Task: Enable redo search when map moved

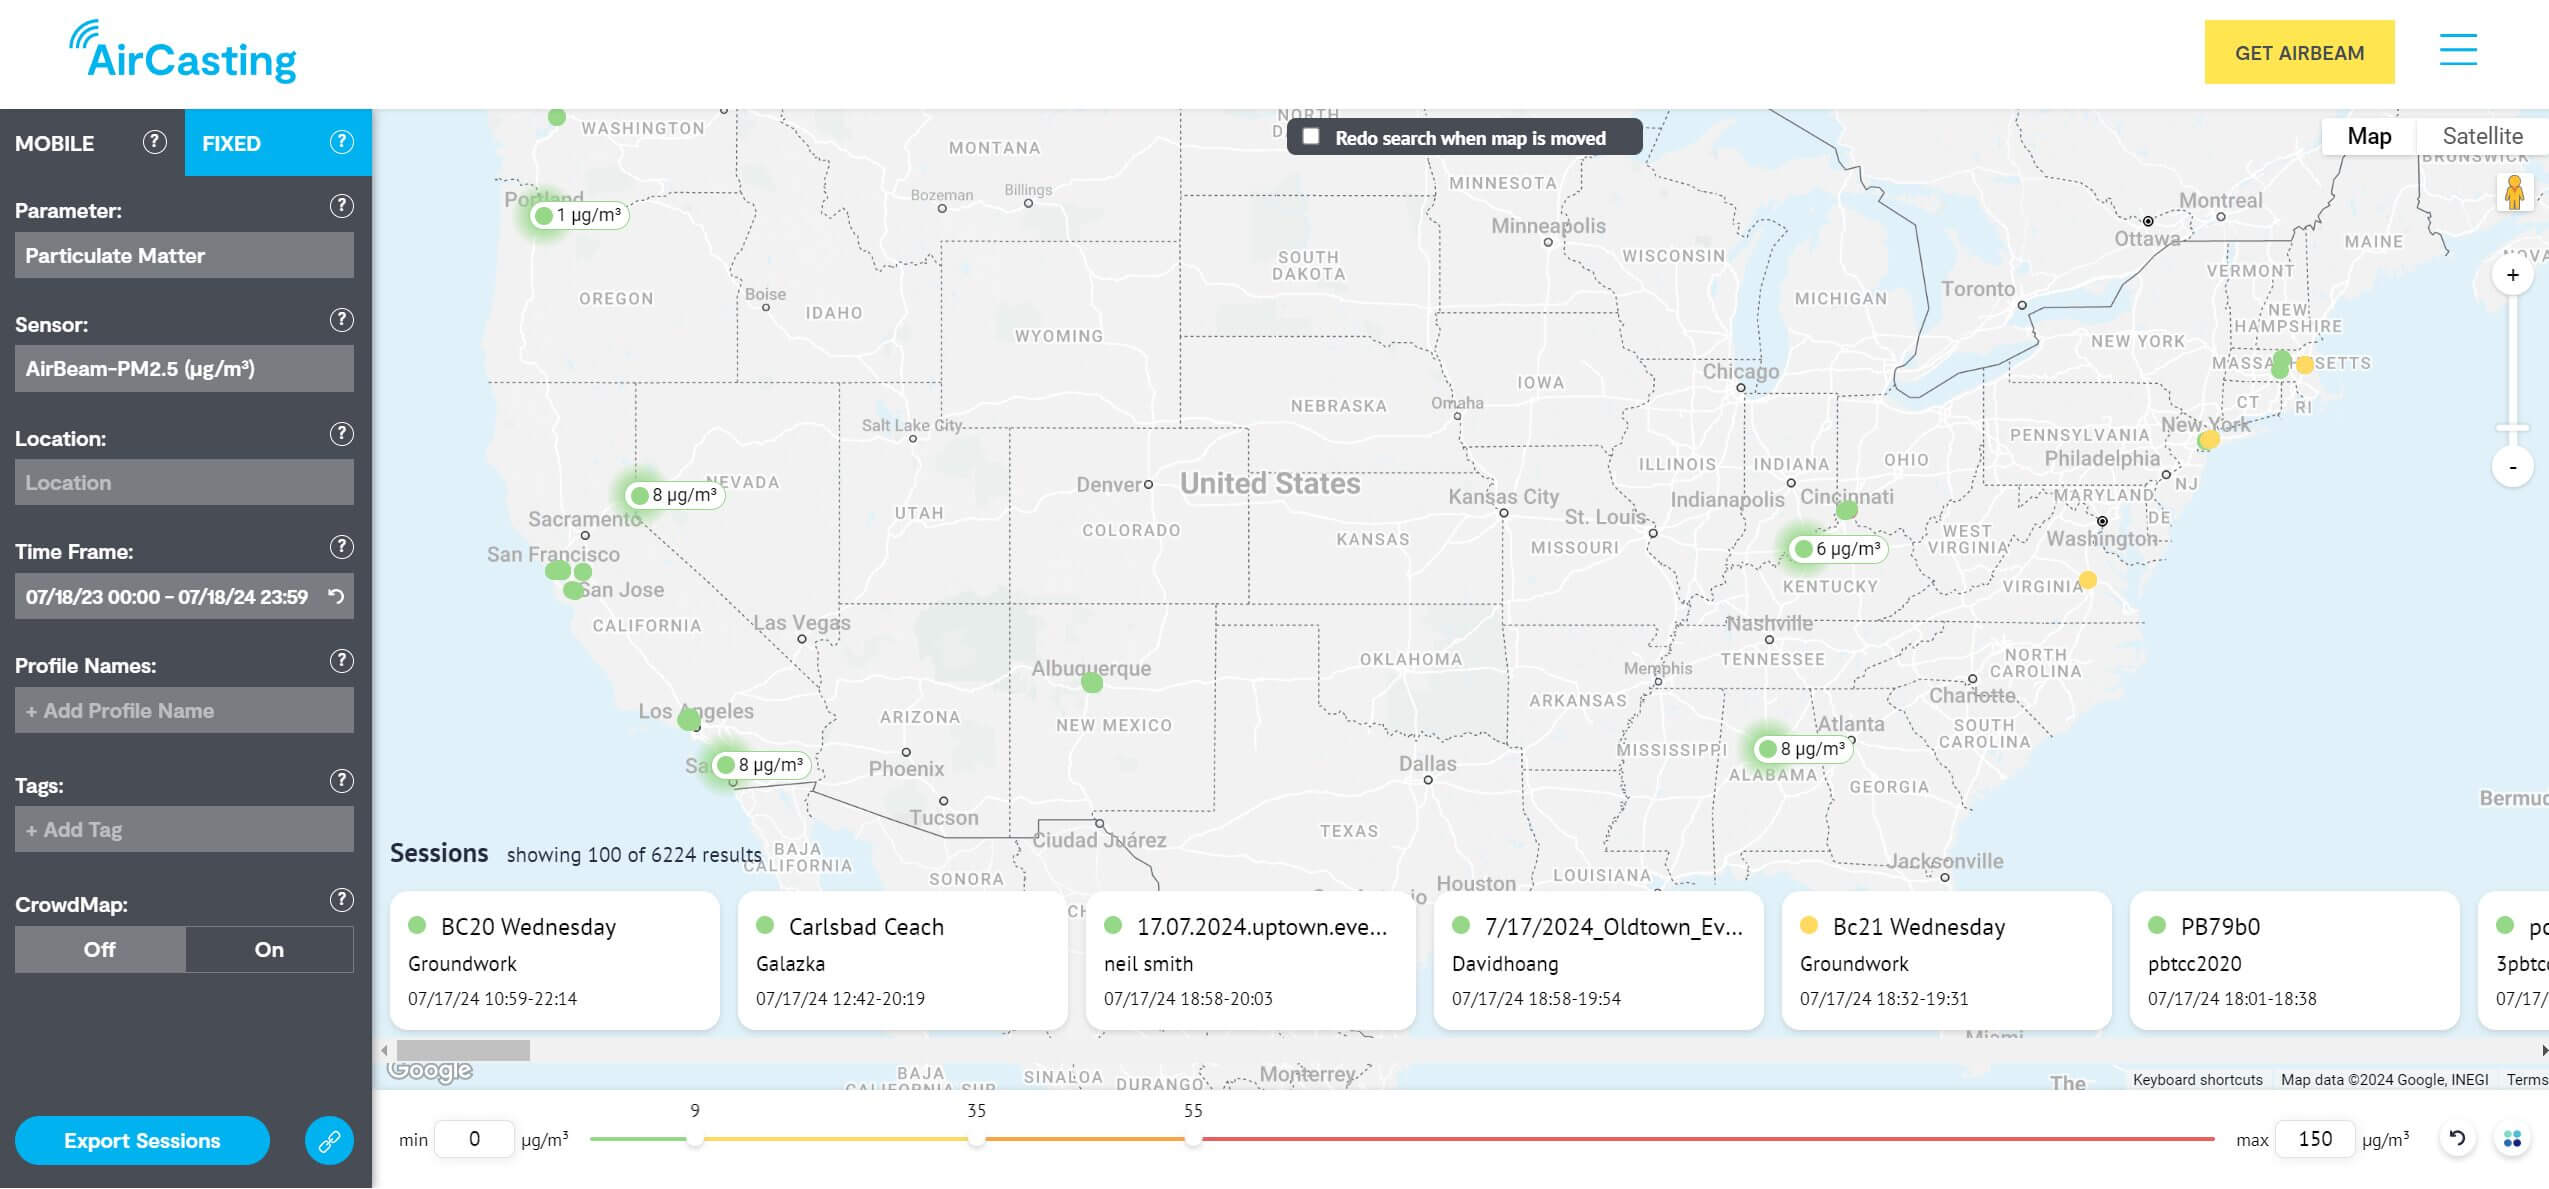Action: [x=1311, y=137]
